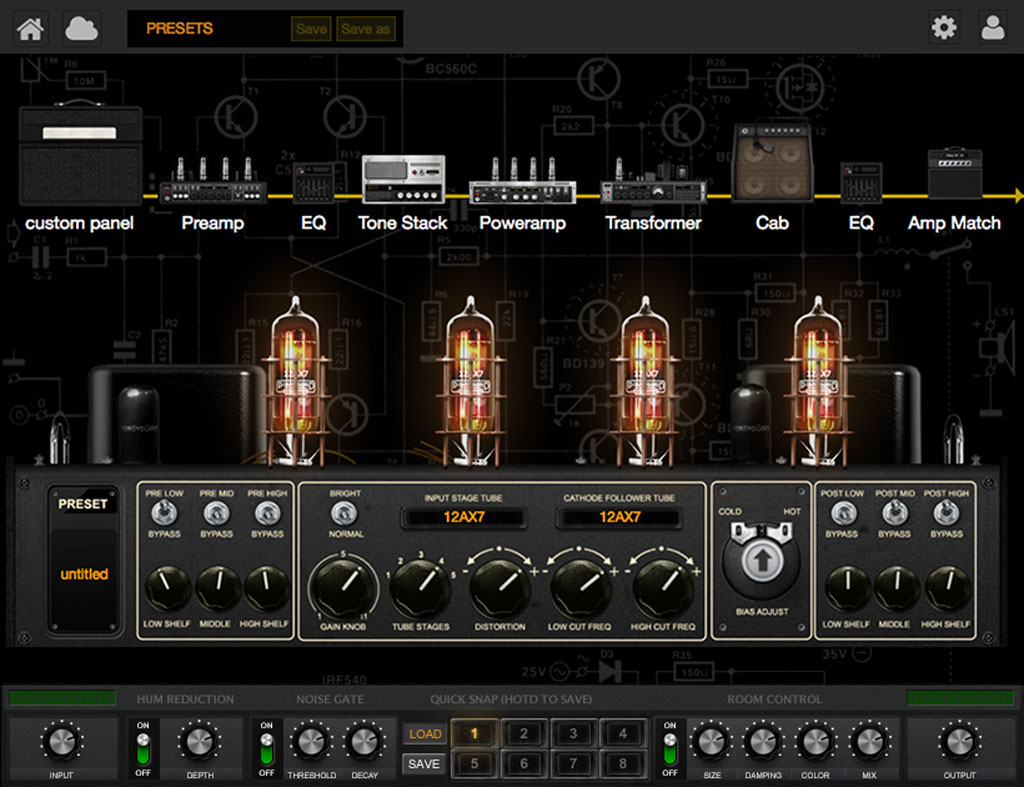Screen dimensions: 1024x787
Task: Switch to the custom panel tab
Action: tap(79, 155)
